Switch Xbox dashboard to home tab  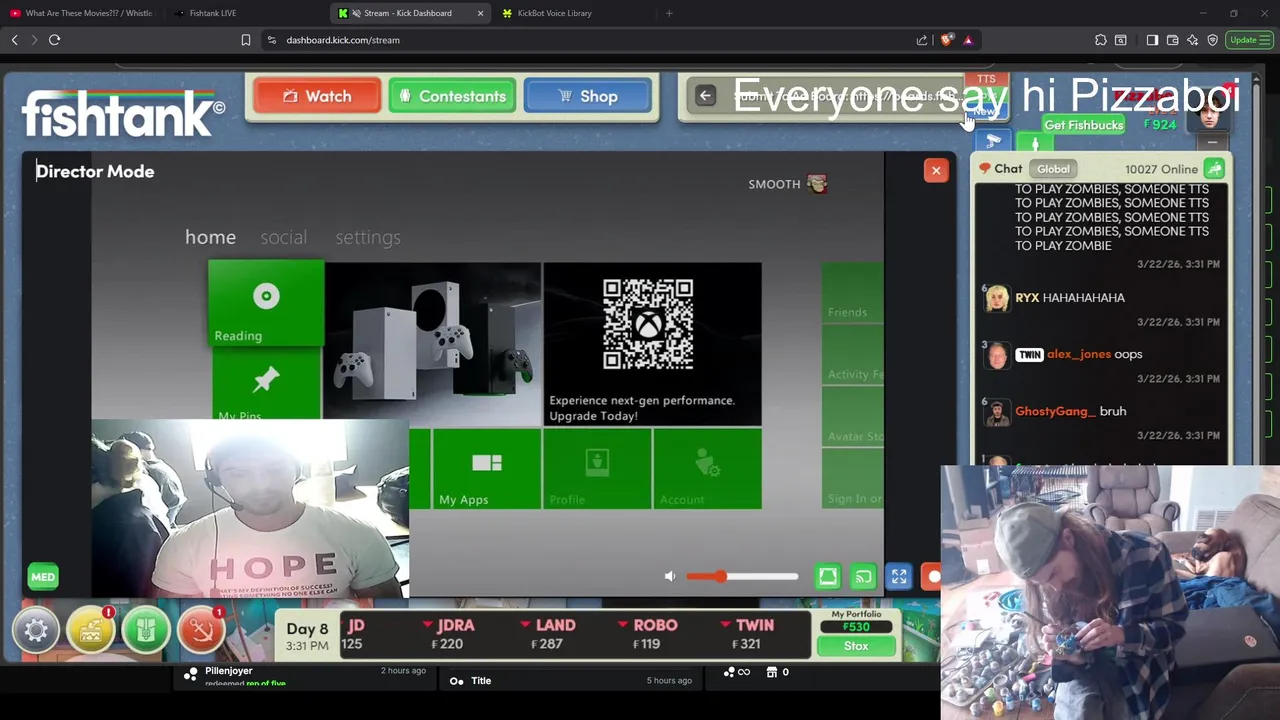210,237
